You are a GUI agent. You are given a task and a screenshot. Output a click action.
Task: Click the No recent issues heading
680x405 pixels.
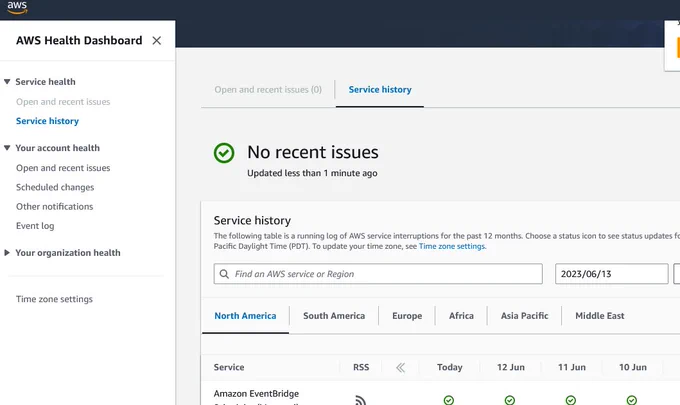313,152
